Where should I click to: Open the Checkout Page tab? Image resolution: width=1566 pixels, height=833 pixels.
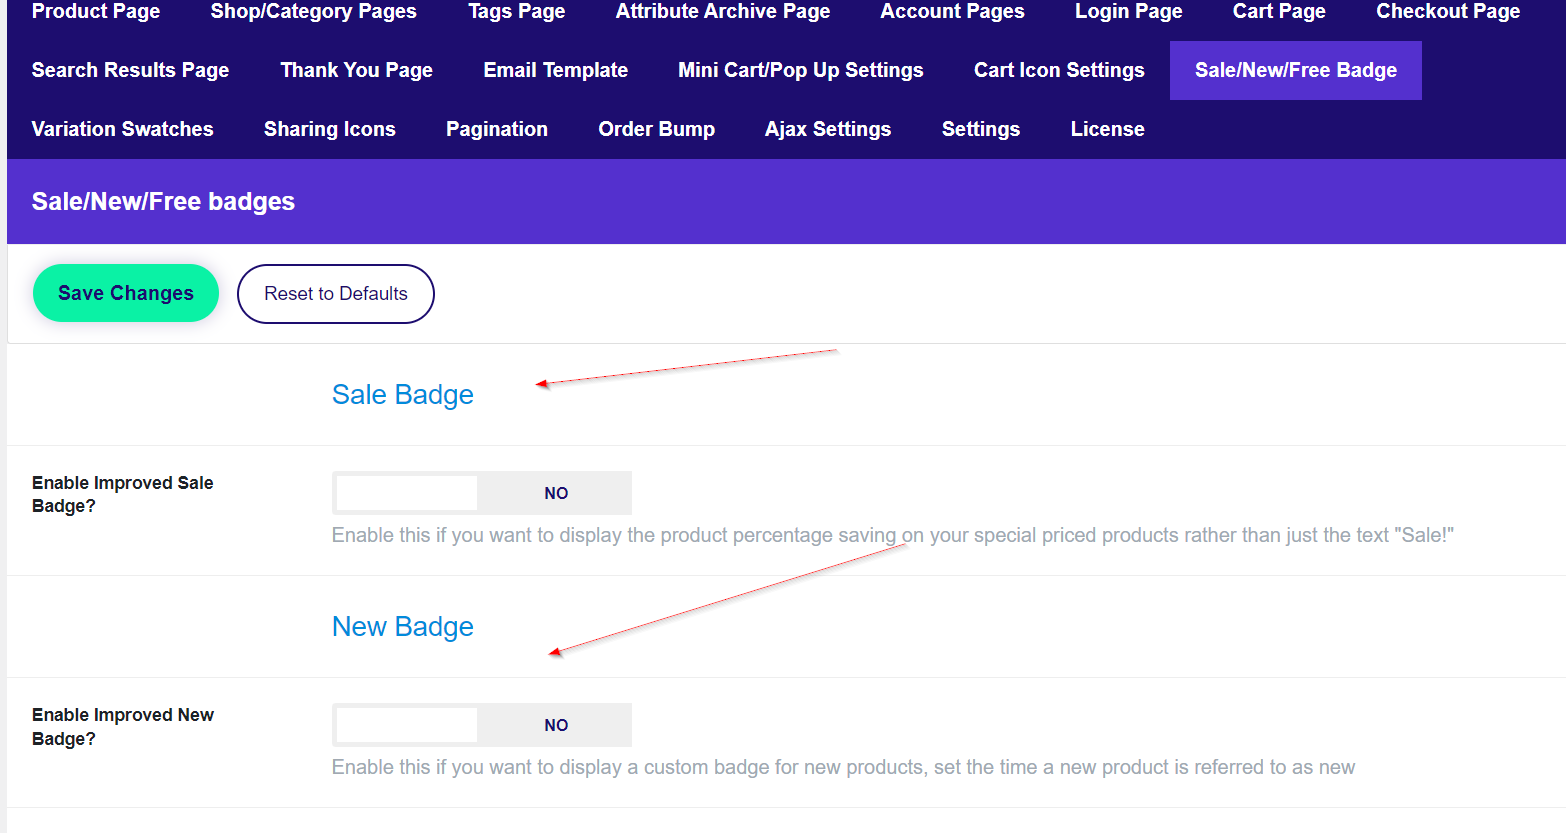point(1447,12)
